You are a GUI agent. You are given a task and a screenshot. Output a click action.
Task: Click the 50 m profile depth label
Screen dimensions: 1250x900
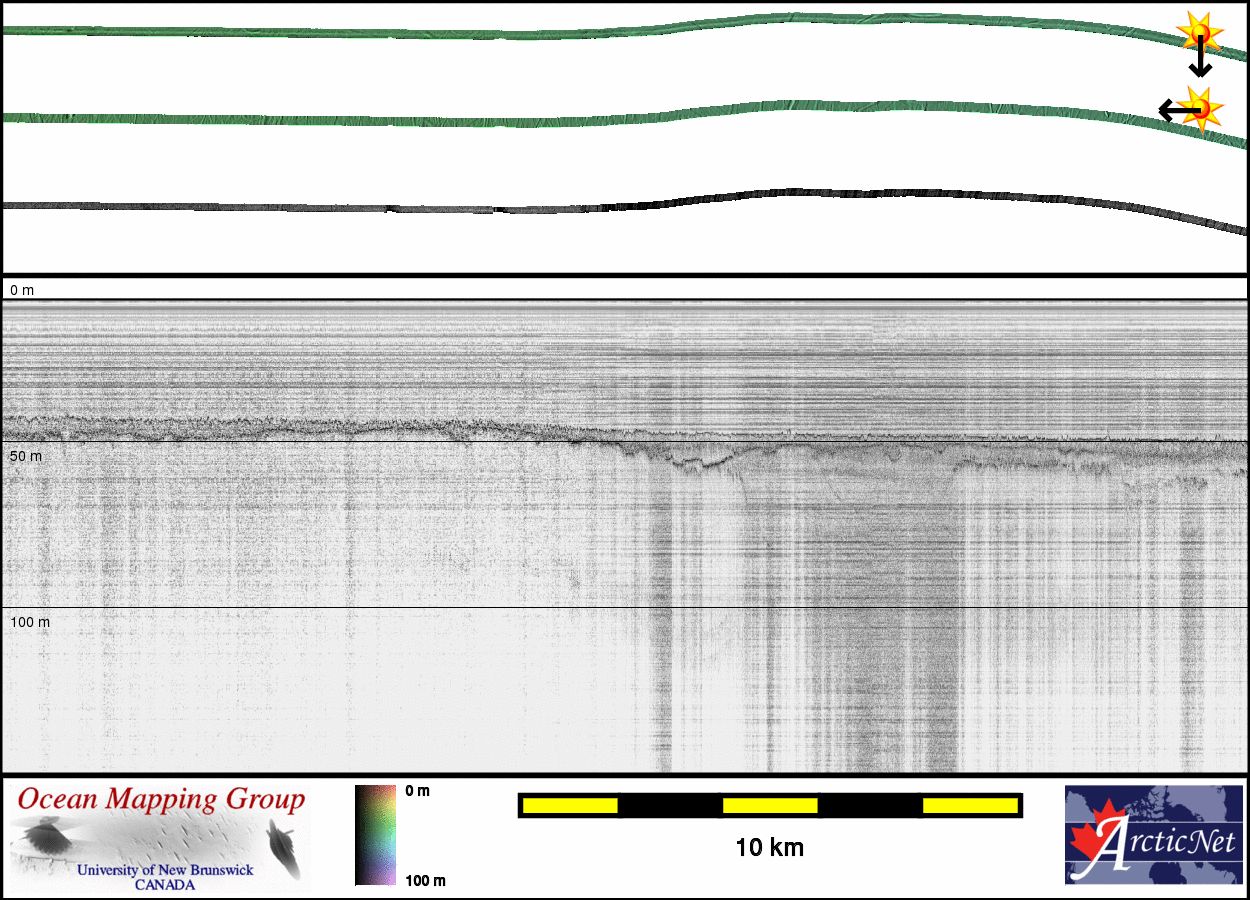coord(25,456)
